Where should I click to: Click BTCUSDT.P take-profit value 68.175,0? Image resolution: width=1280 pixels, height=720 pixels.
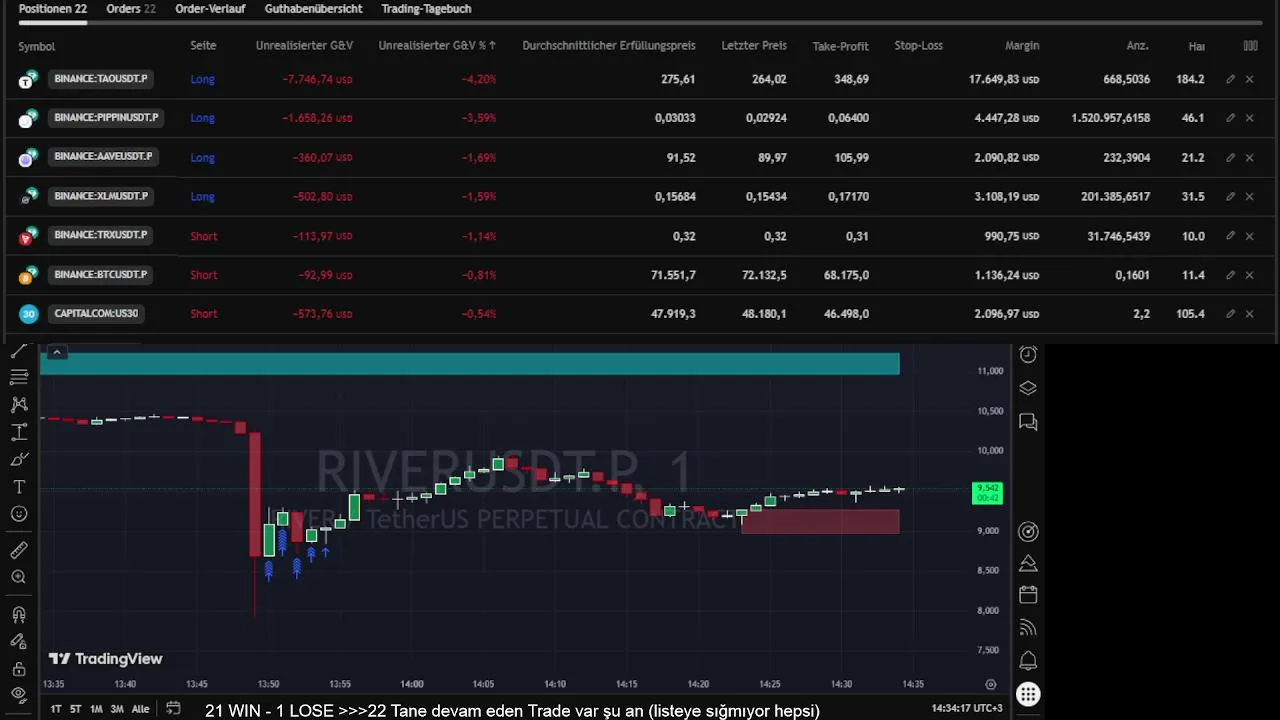click(845, 275)
